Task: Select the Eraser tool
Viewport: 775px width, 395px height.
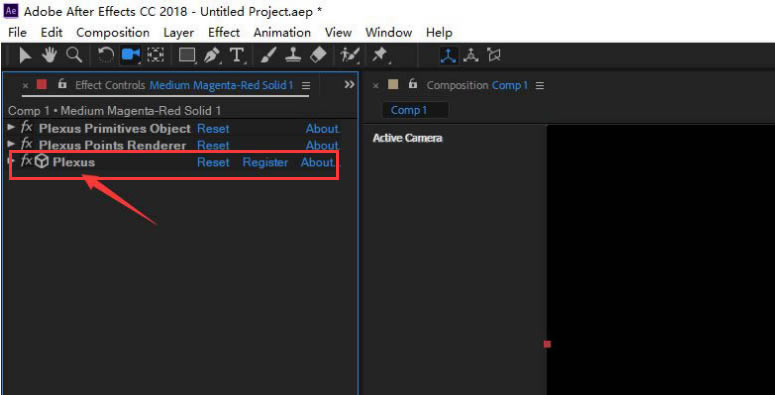Action: [x=318, y=55]
